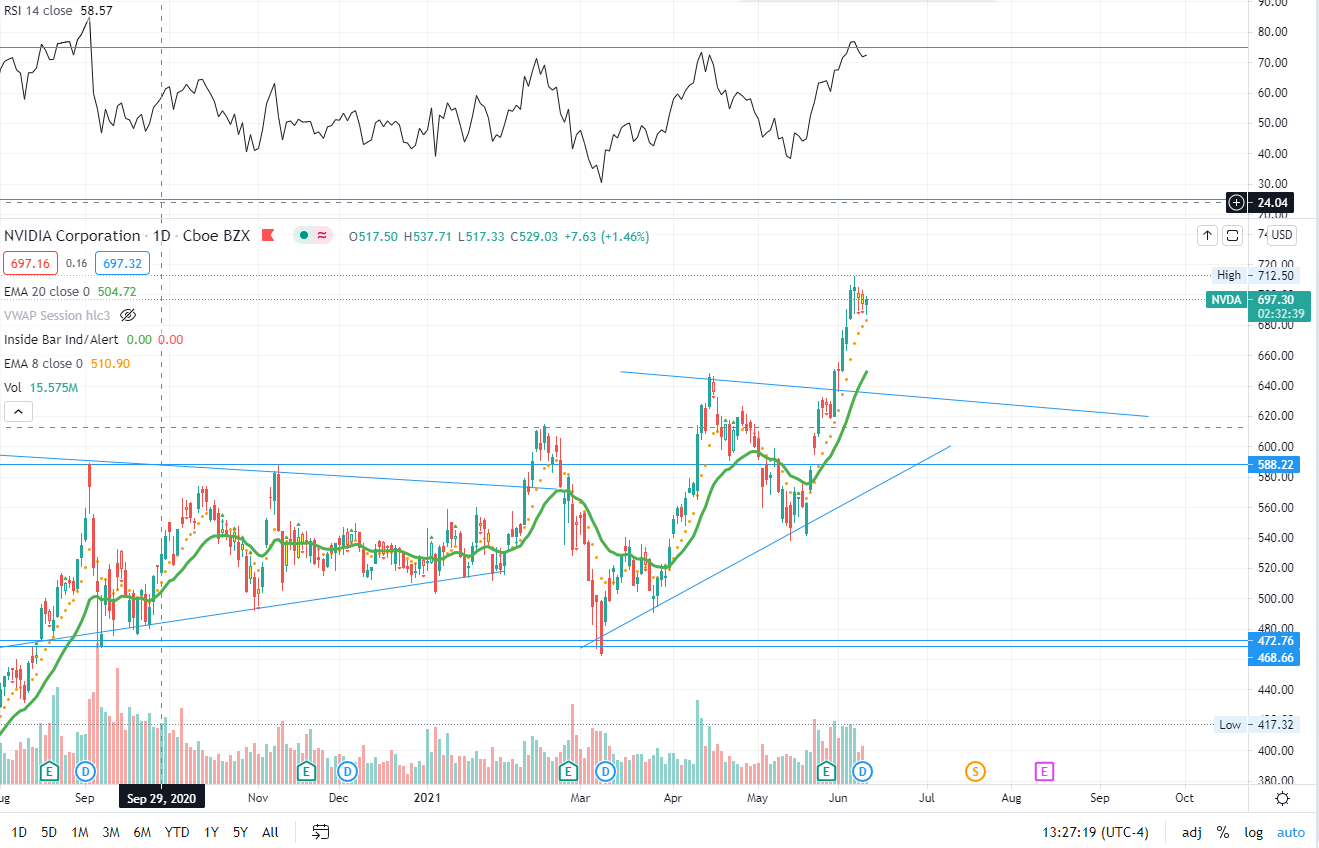Select the EMA 20 close indicator legend

point(70,291)
